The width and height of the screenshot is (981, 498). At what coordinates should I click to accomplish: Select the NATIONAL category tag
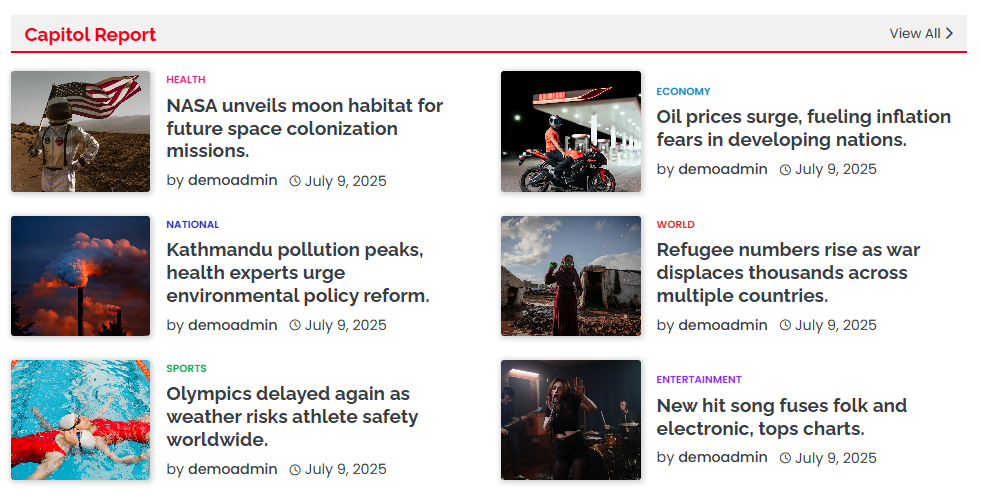pos(193,225)
